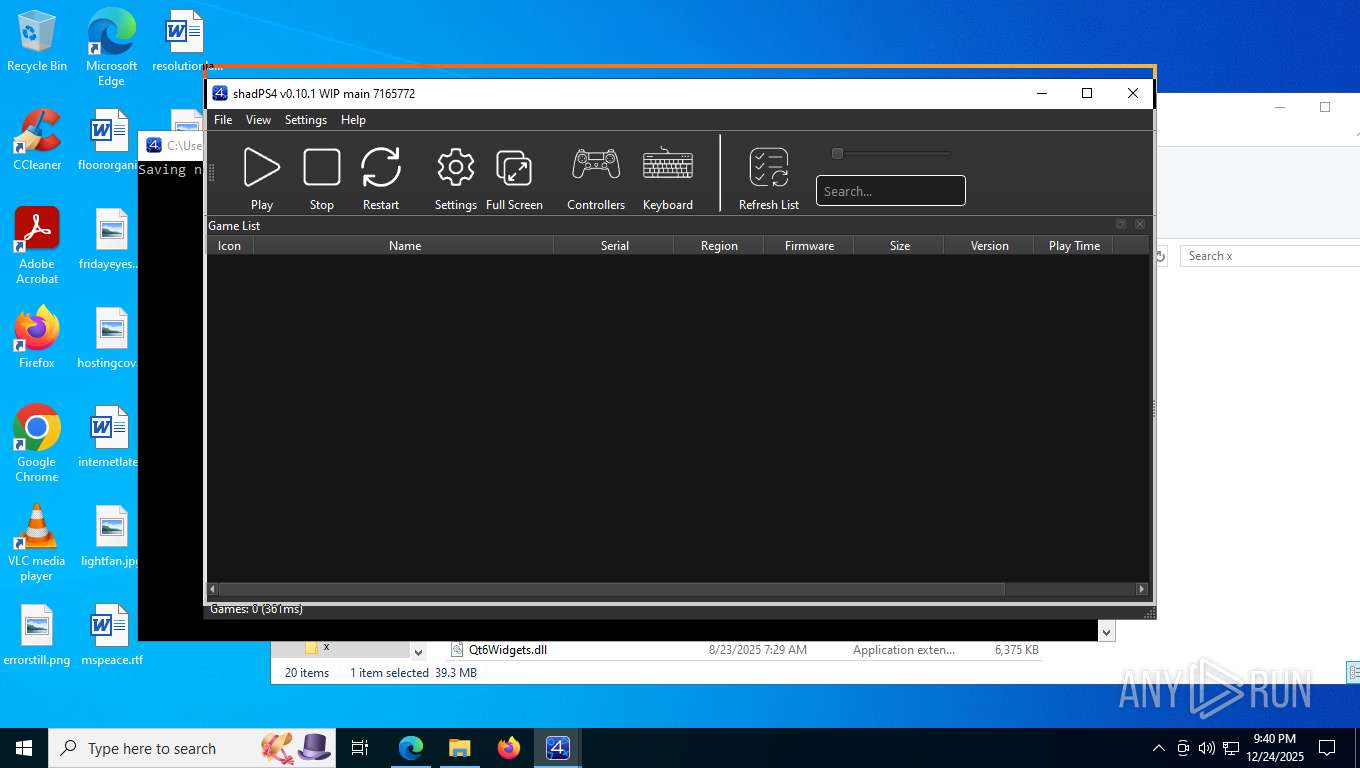
Task: Close the Game List dock panel
Action: click(1140, 225)
